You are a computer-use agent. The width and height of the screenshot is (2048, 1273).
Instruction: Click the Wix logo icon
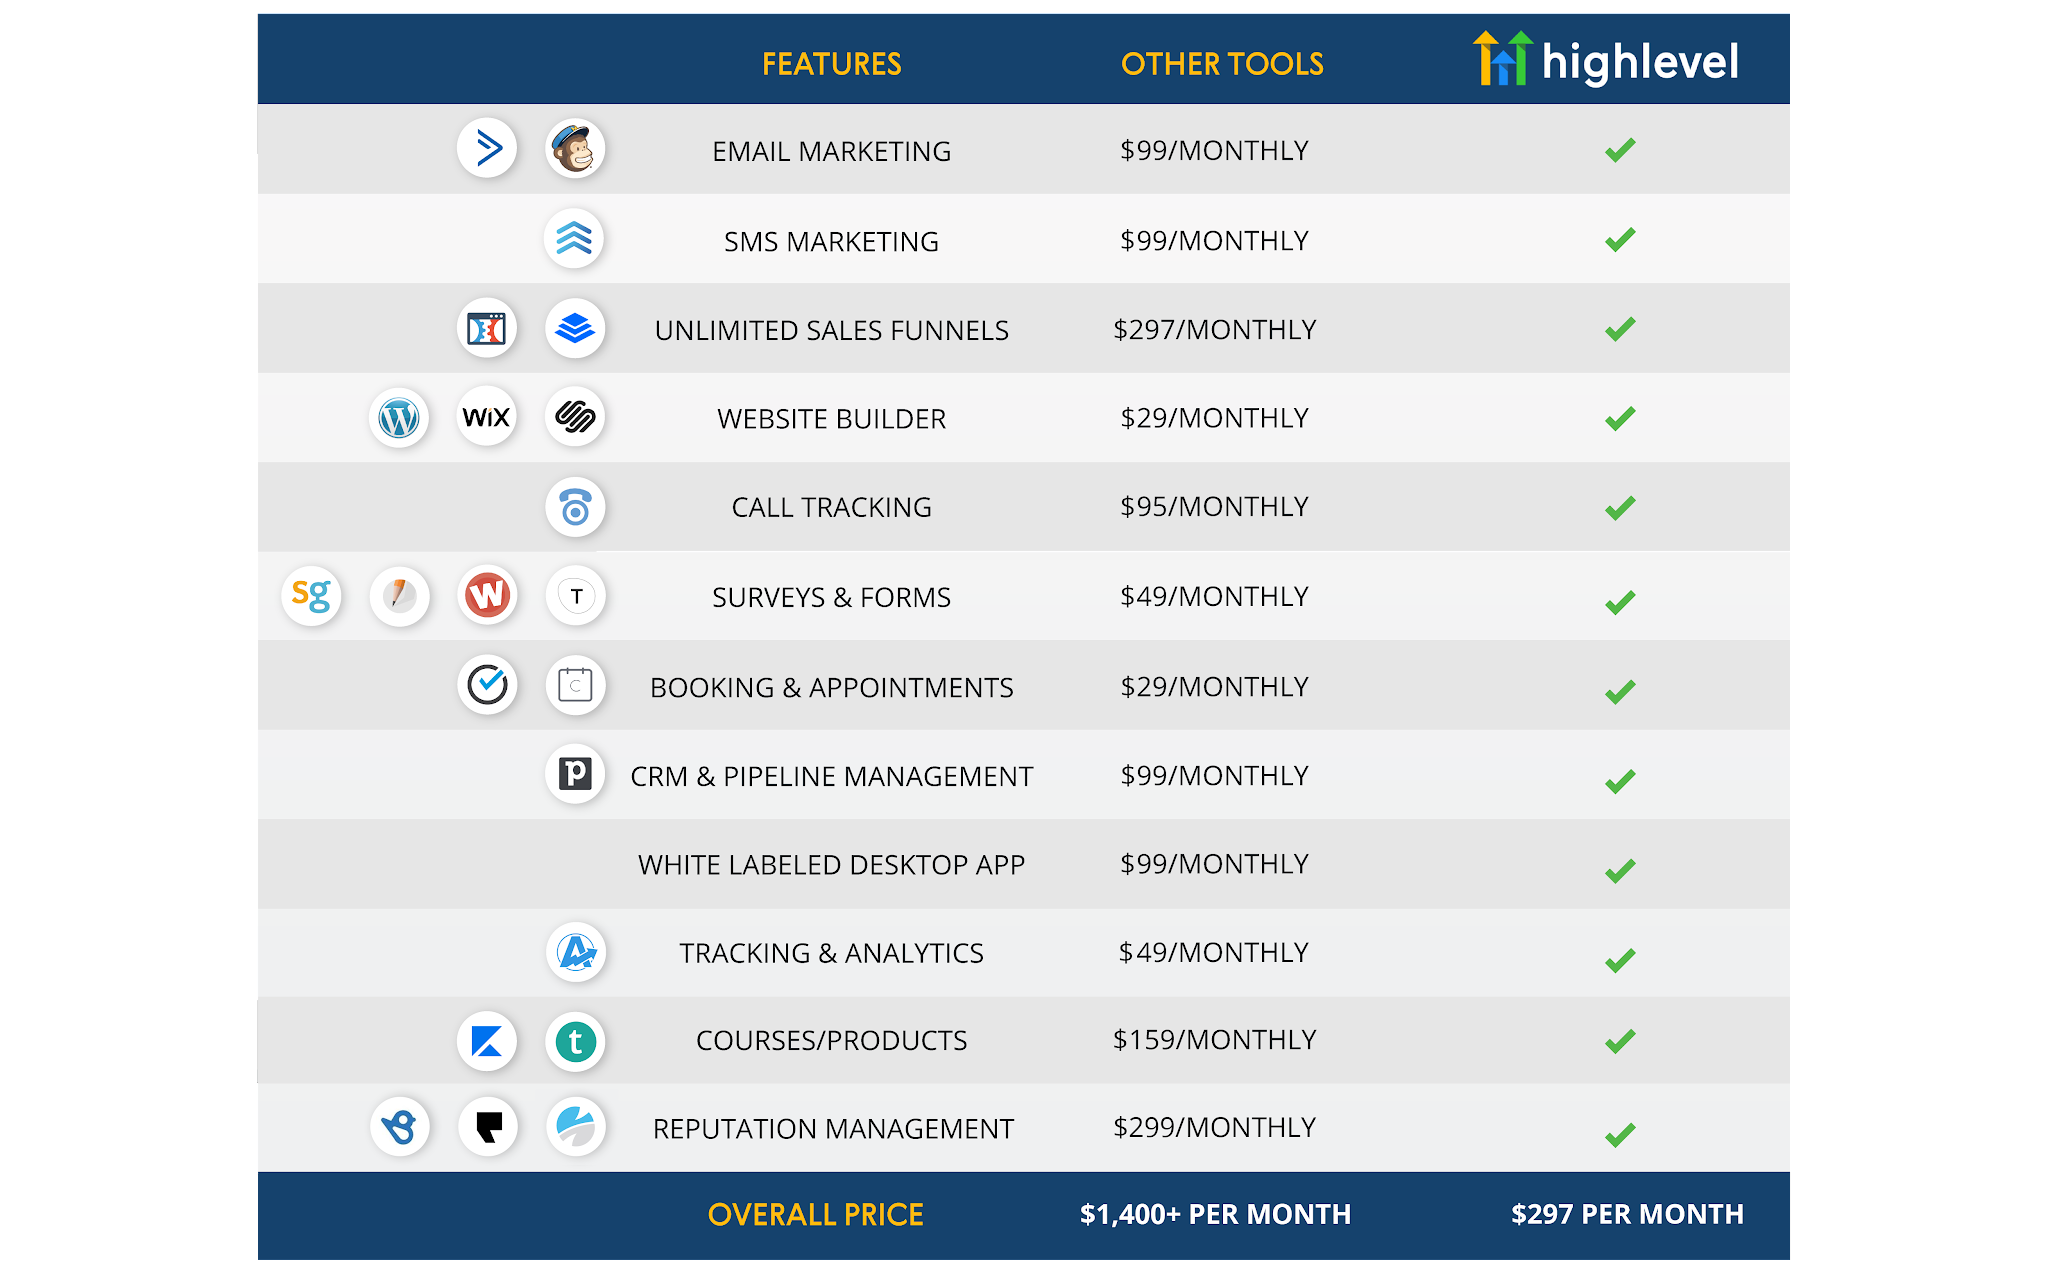coord(487,417)
